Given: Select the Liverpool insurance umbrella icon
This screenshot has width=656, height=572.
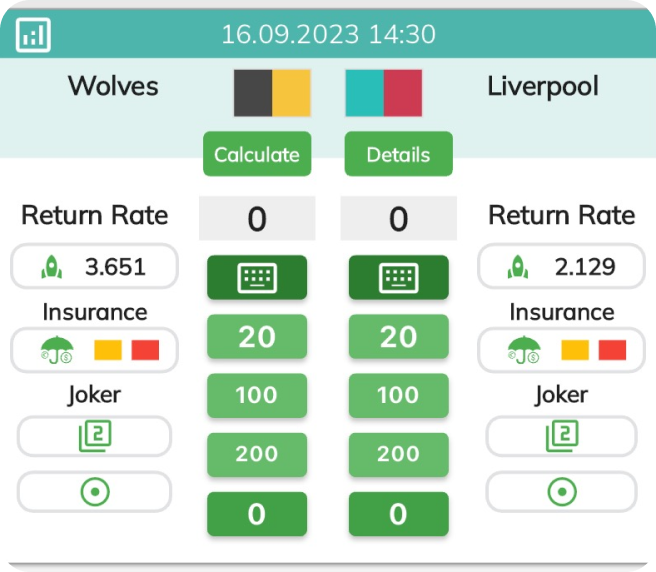Looking at the screenshot, I should [524, 350].
